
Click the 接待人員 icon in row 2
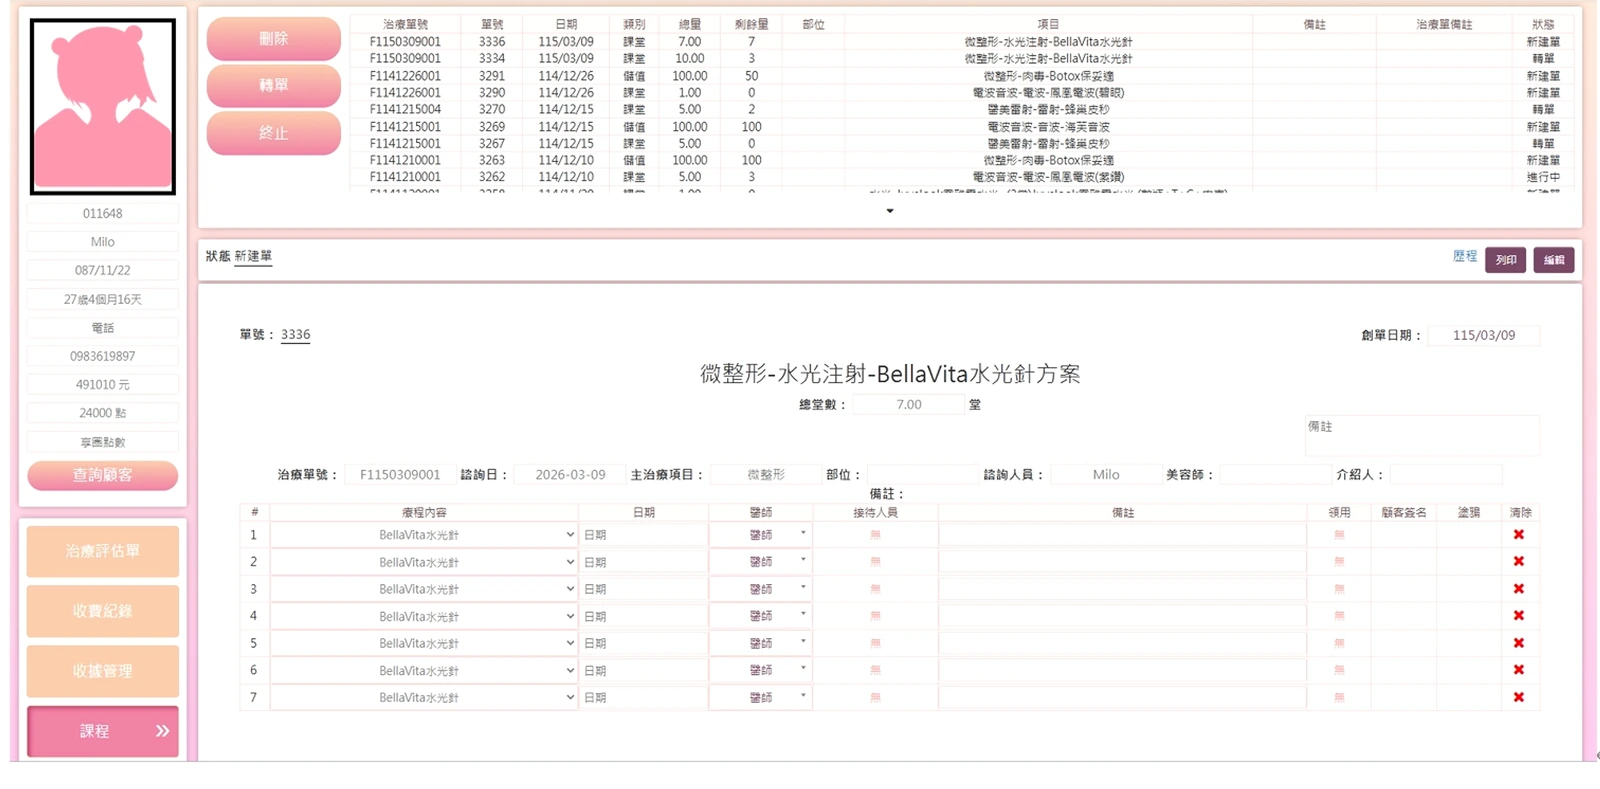click(x=875, y=562)
